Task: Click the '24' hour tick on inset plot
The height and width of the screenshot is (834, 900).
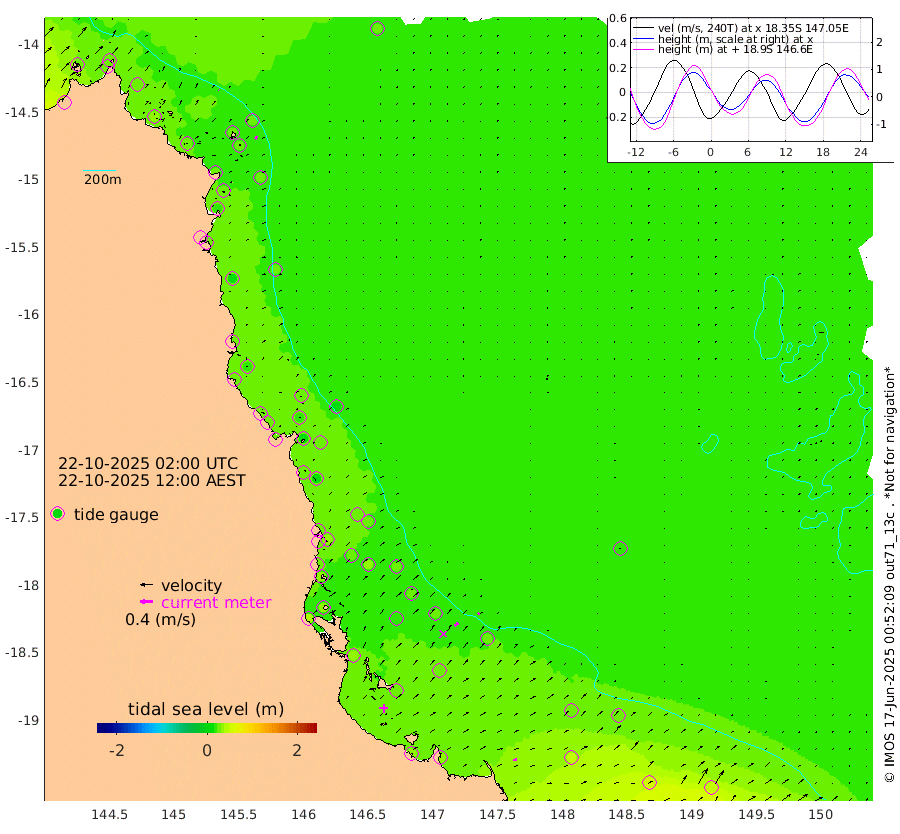Action: coord(860,152)
